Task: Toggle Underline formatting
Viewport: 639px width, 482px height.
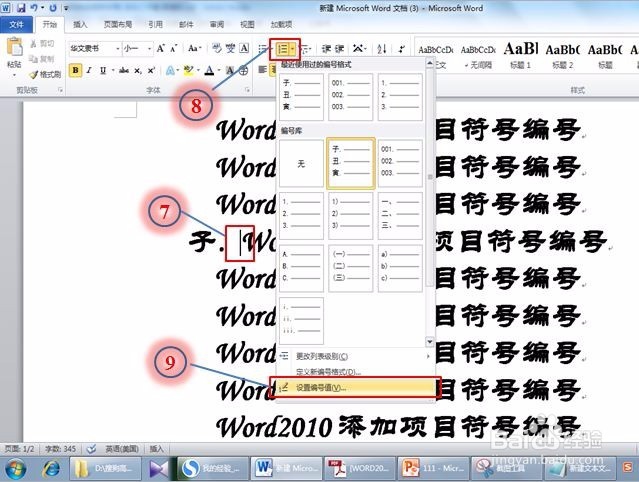Action: point(103,71)
